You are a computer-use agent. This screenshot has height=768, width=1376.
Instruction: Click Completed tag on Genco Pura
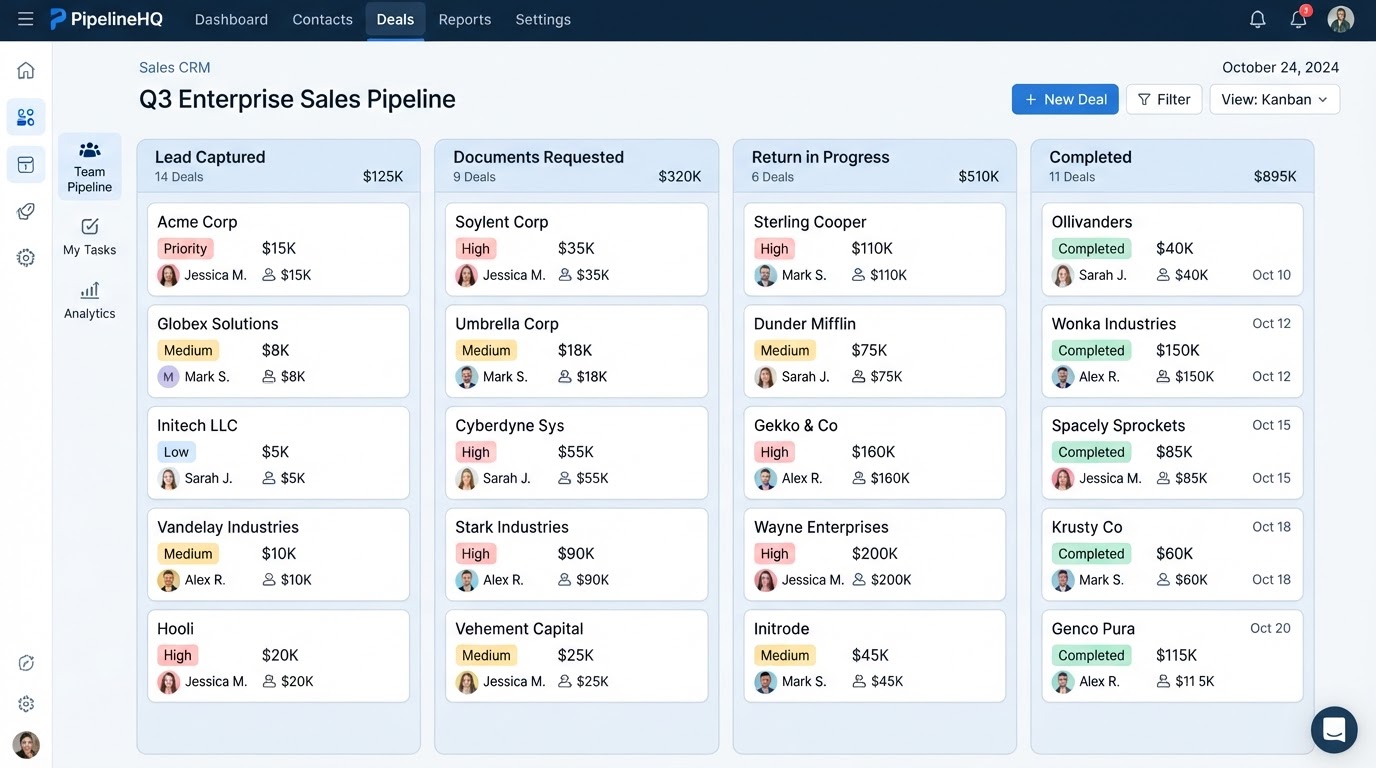point(1091,655)
